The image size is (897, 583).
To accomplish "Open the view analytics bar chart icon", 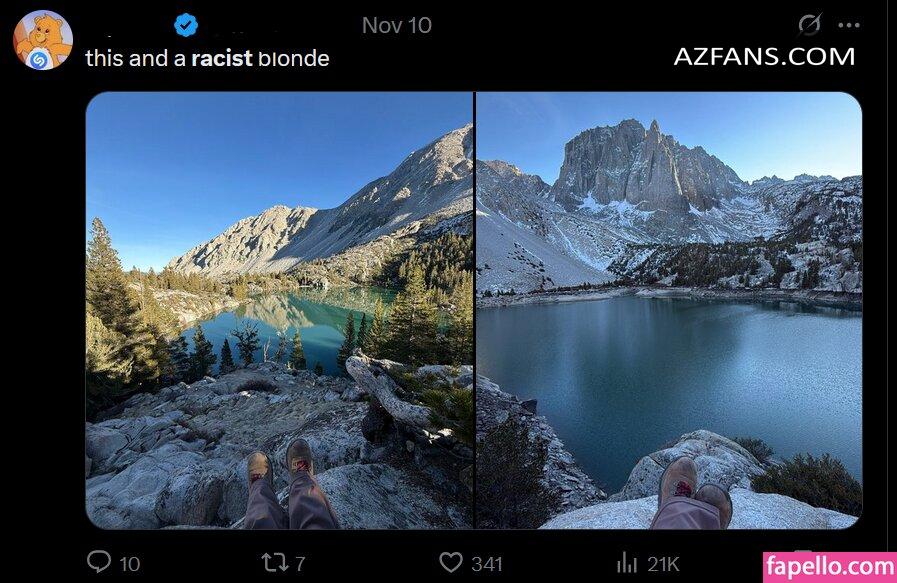I will [x=627, y=562].
